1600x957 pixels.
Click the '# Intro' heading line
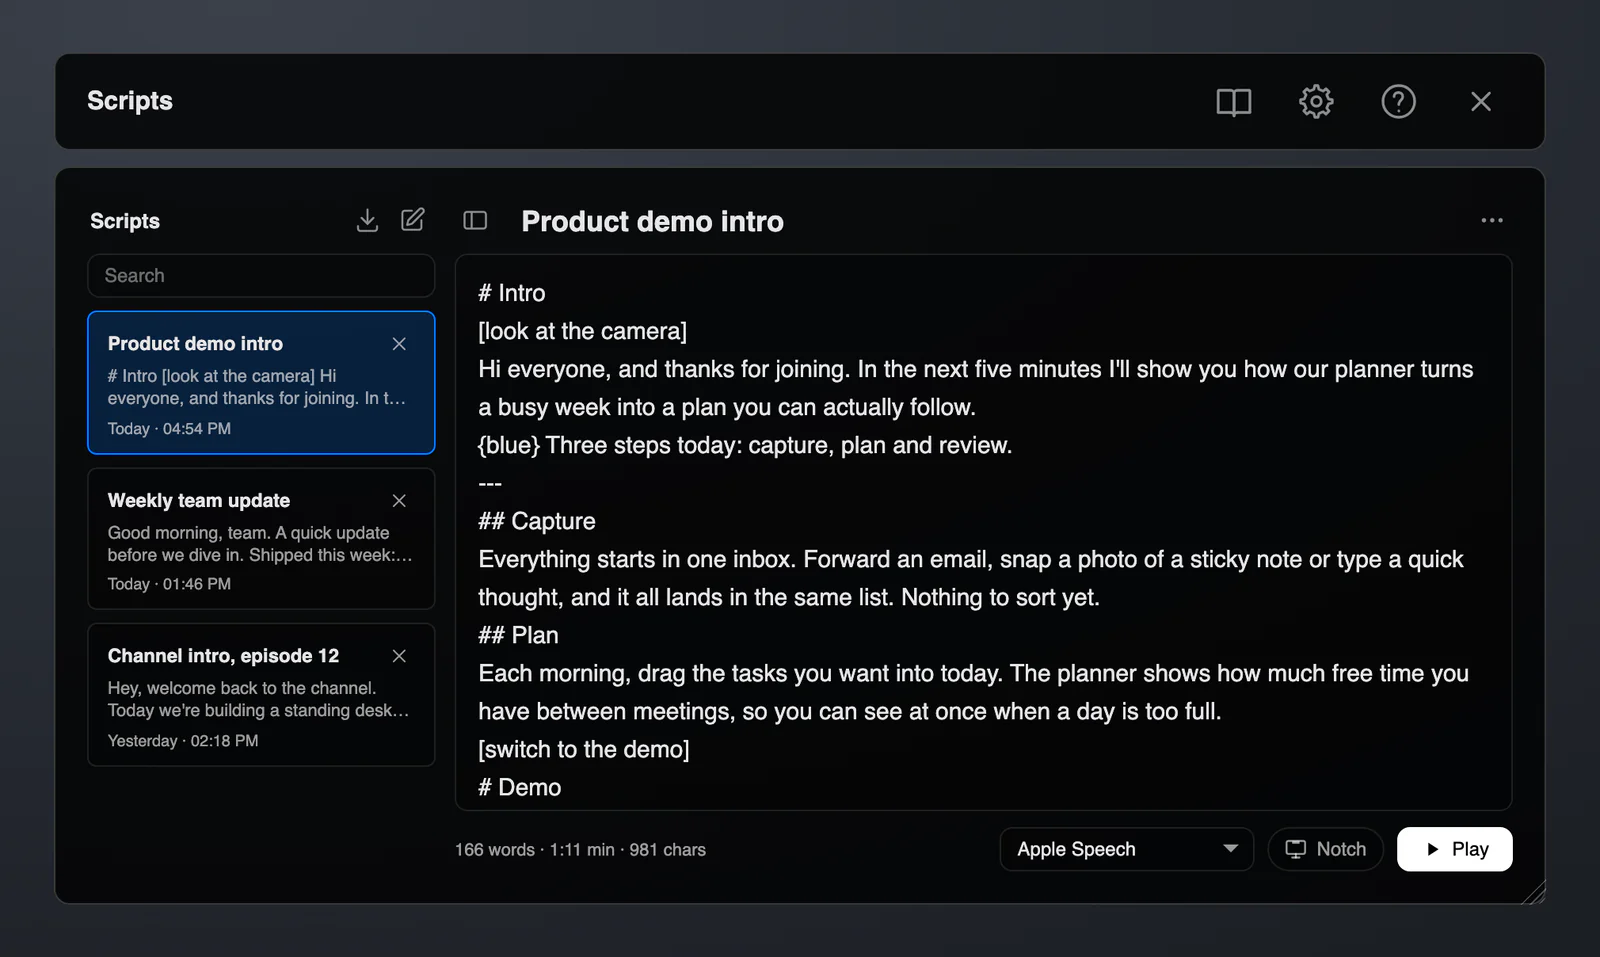coord(512,293)
